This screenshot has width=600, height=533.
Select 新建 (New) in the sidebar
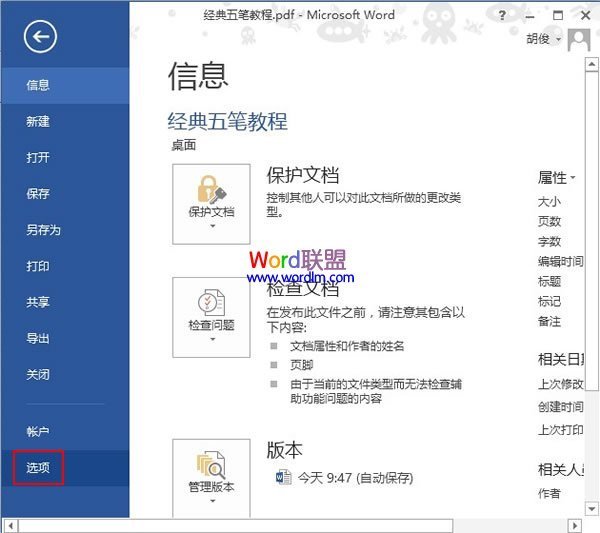38,121
